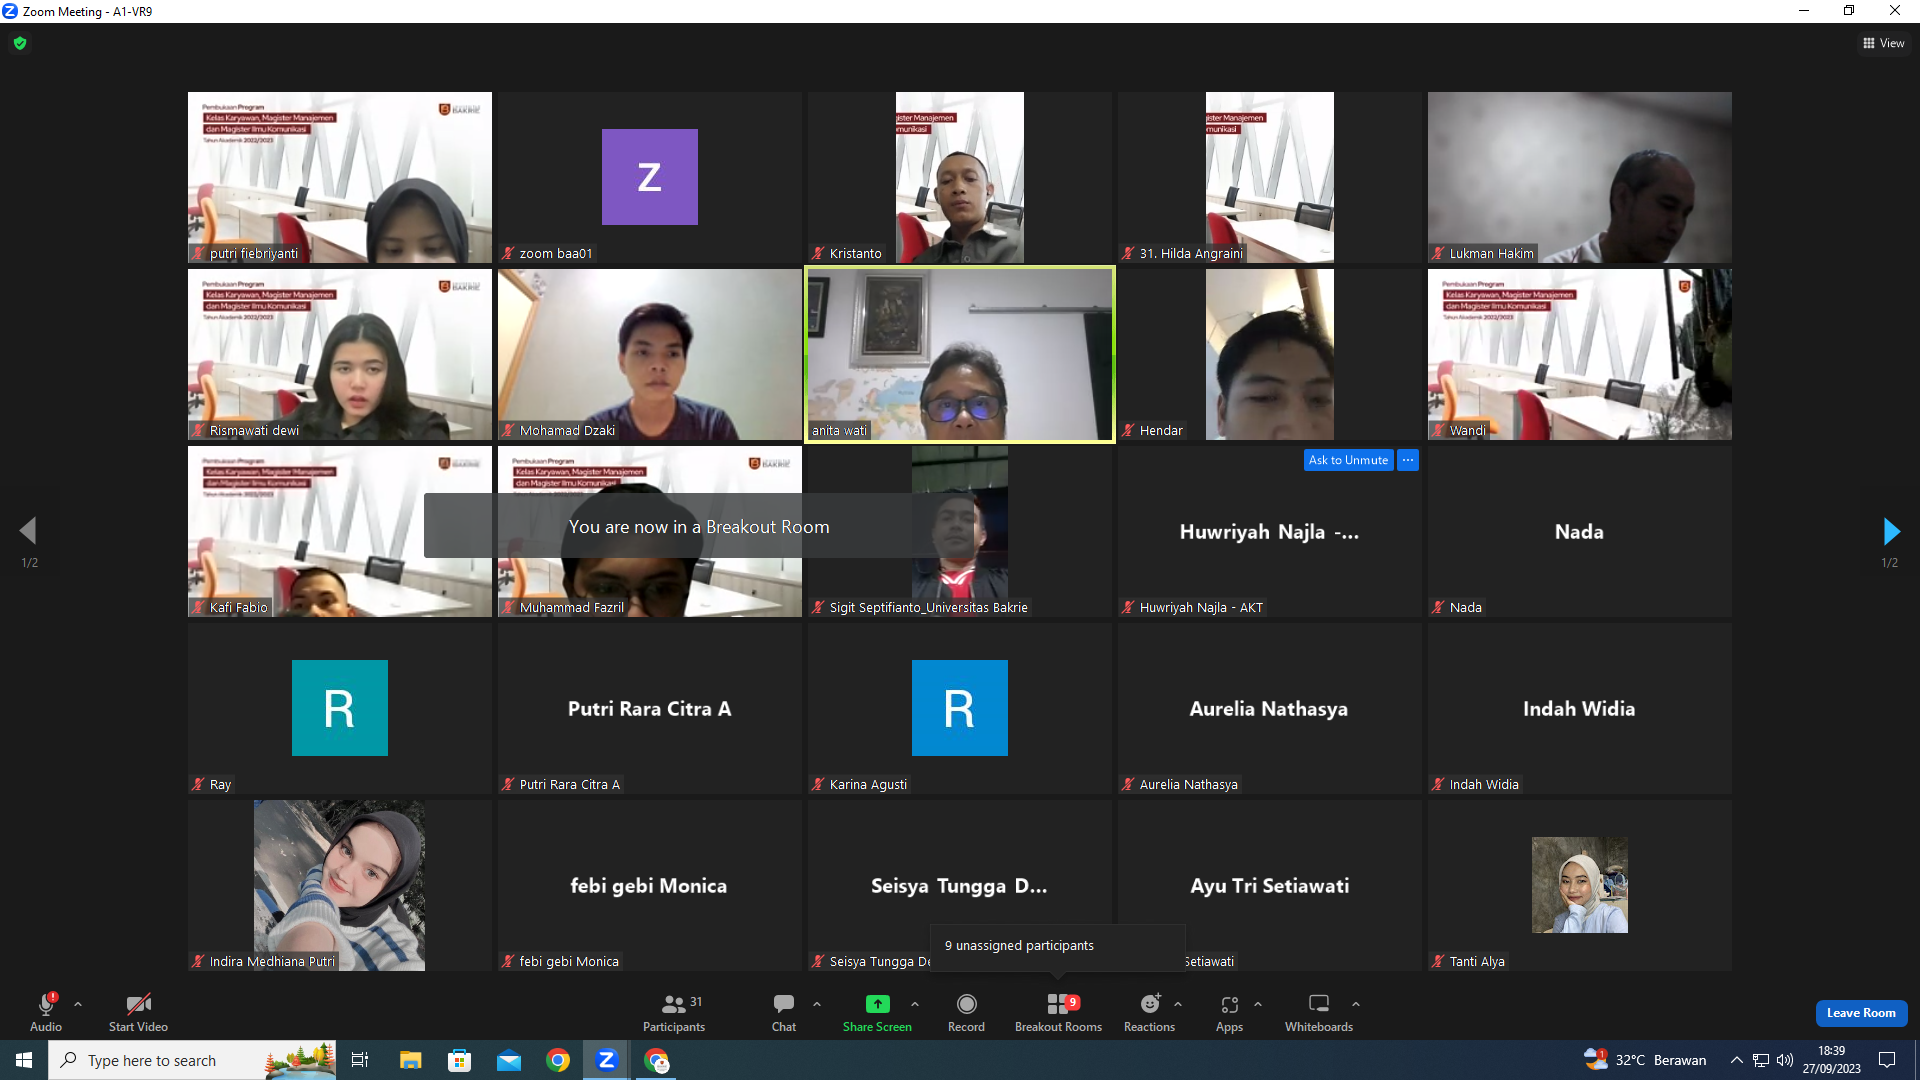Open File Explorer from the taskbar

(x=410, y=1060)
